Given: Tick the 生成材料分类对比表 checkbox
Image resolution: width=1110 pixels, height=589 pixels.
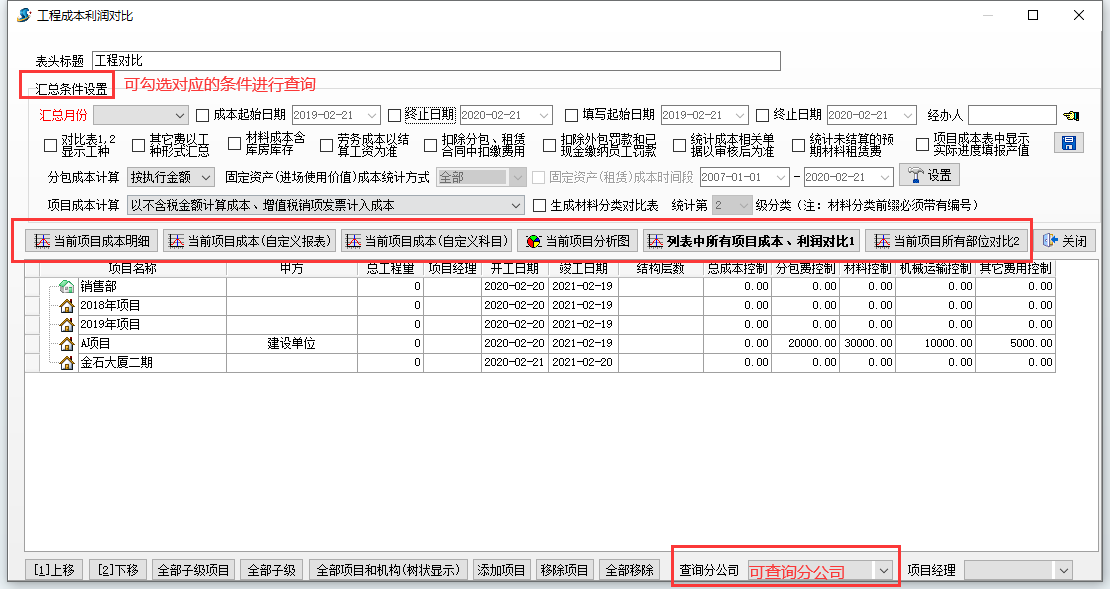Looking at the screenshot, I should [540, 206].
